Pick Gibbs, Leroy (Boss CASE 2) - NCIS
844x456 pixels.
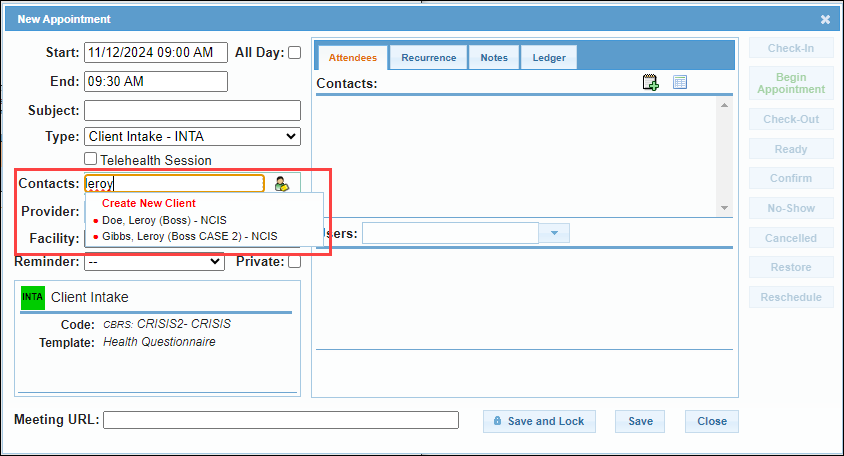pos(189,236)
